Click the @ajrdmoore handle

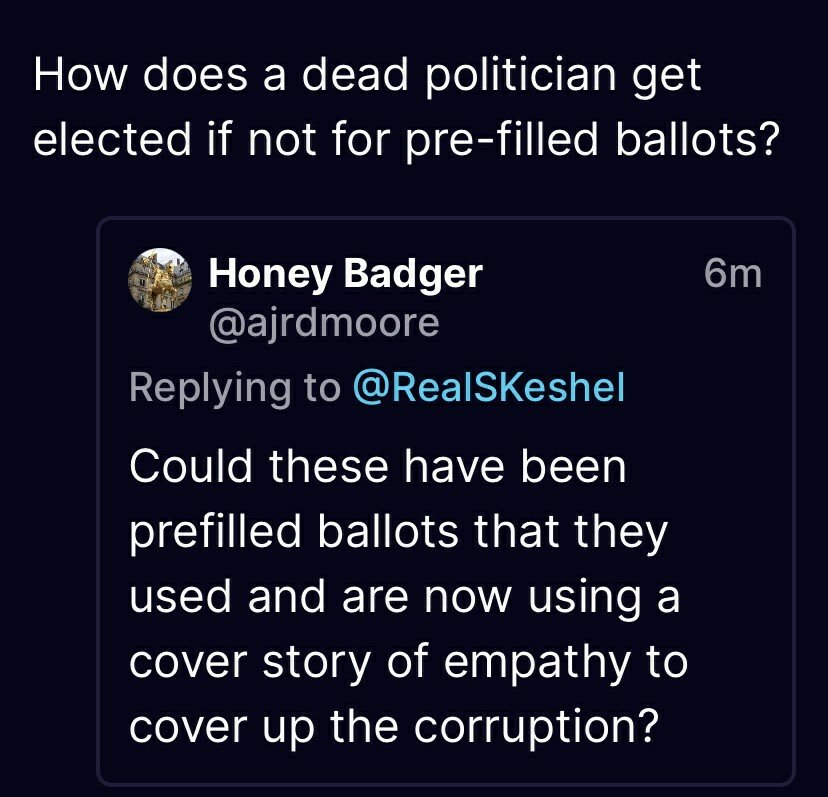pyautogui.click(x=323, y=322)
